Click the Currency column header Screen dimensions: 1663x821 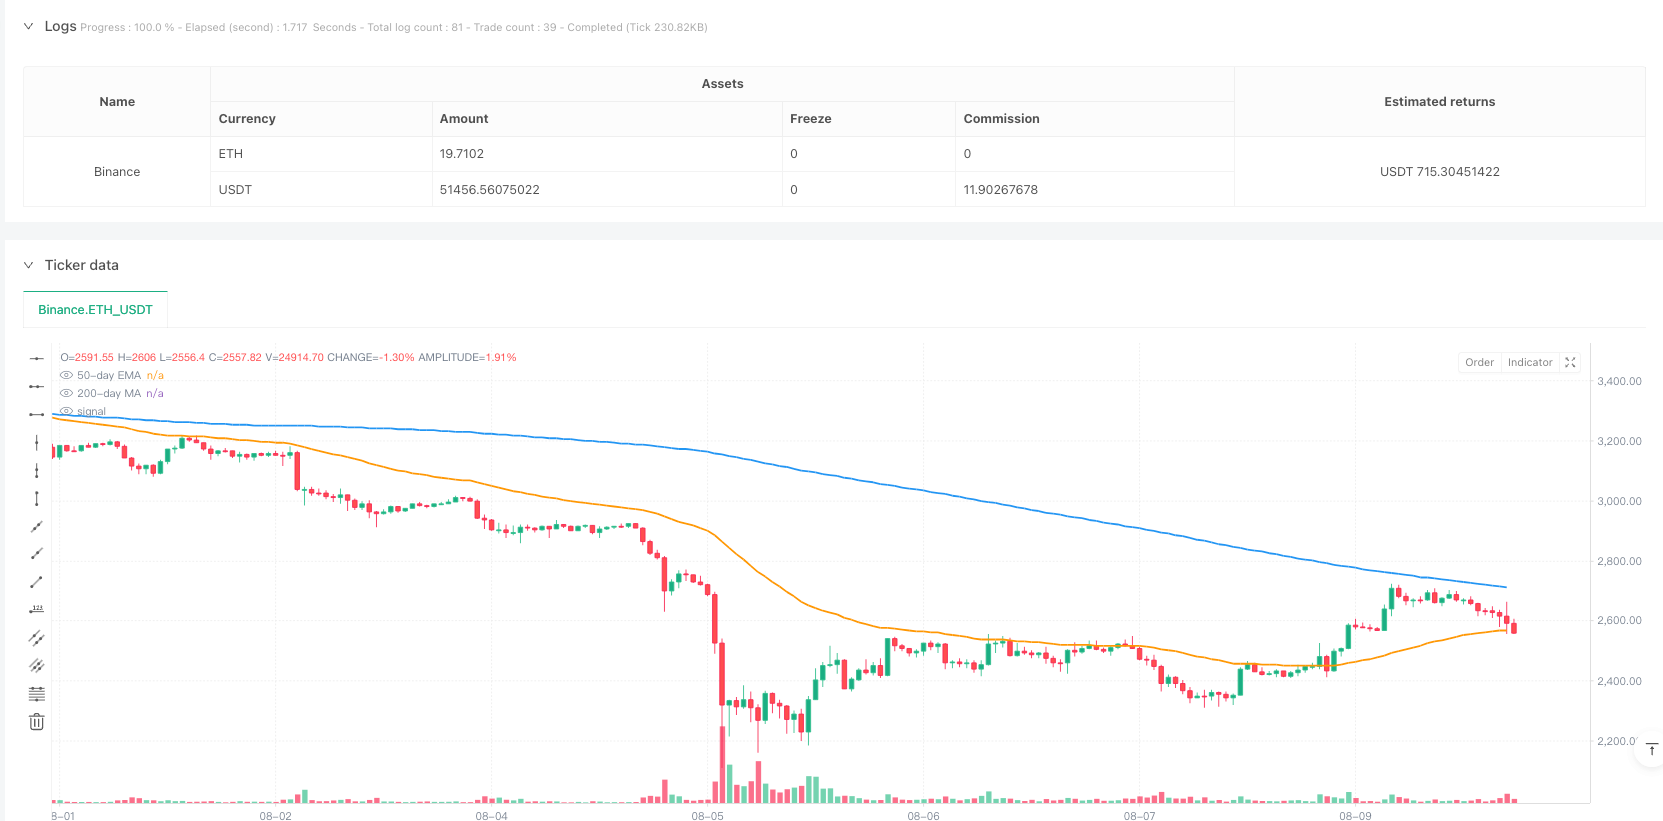coord(321,119)
